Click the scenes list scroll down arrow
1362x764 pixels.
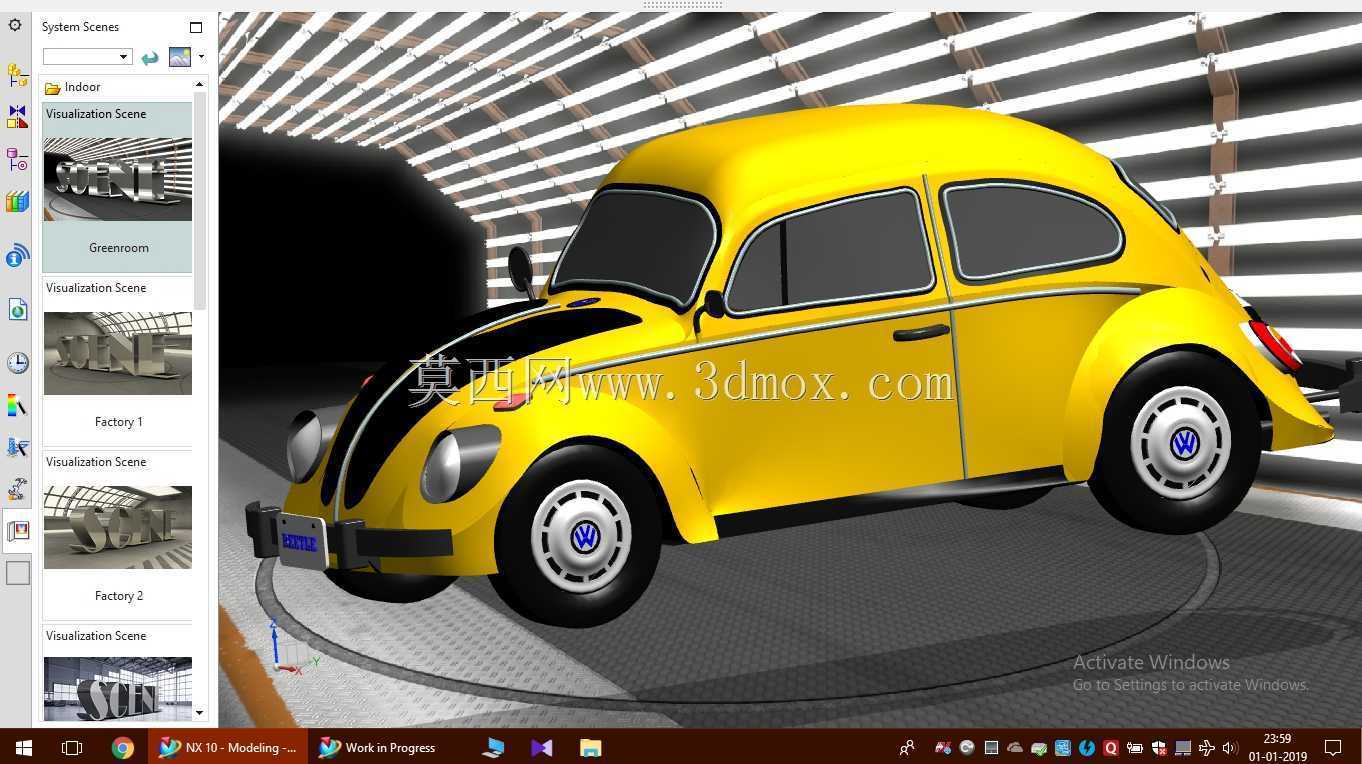coord(200,713)
